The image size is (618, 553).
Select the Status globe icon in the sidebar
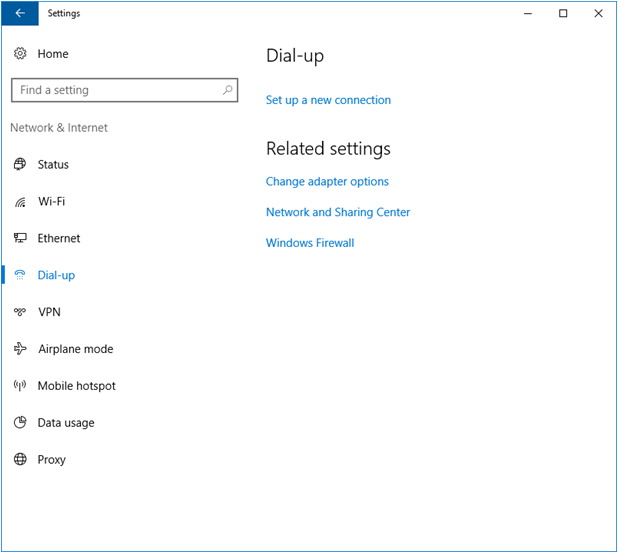[20, 165]
